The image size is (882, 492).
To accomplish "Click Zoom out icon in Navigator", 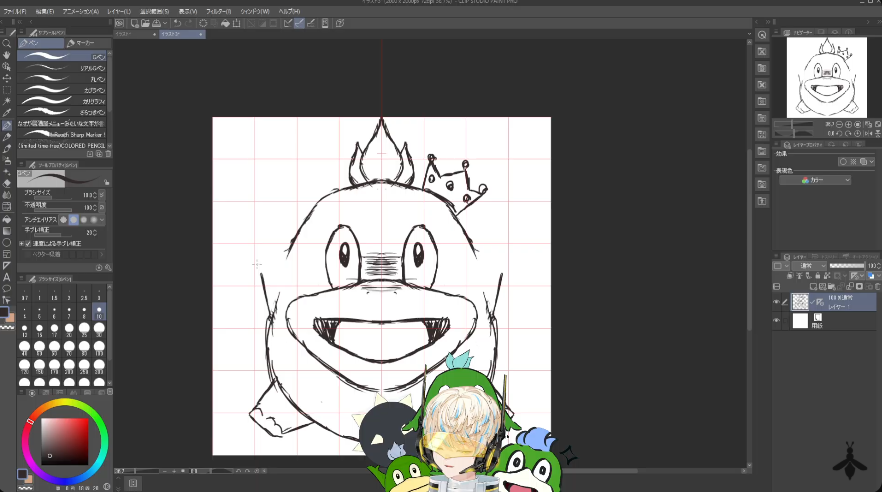I will click(840, 124).
